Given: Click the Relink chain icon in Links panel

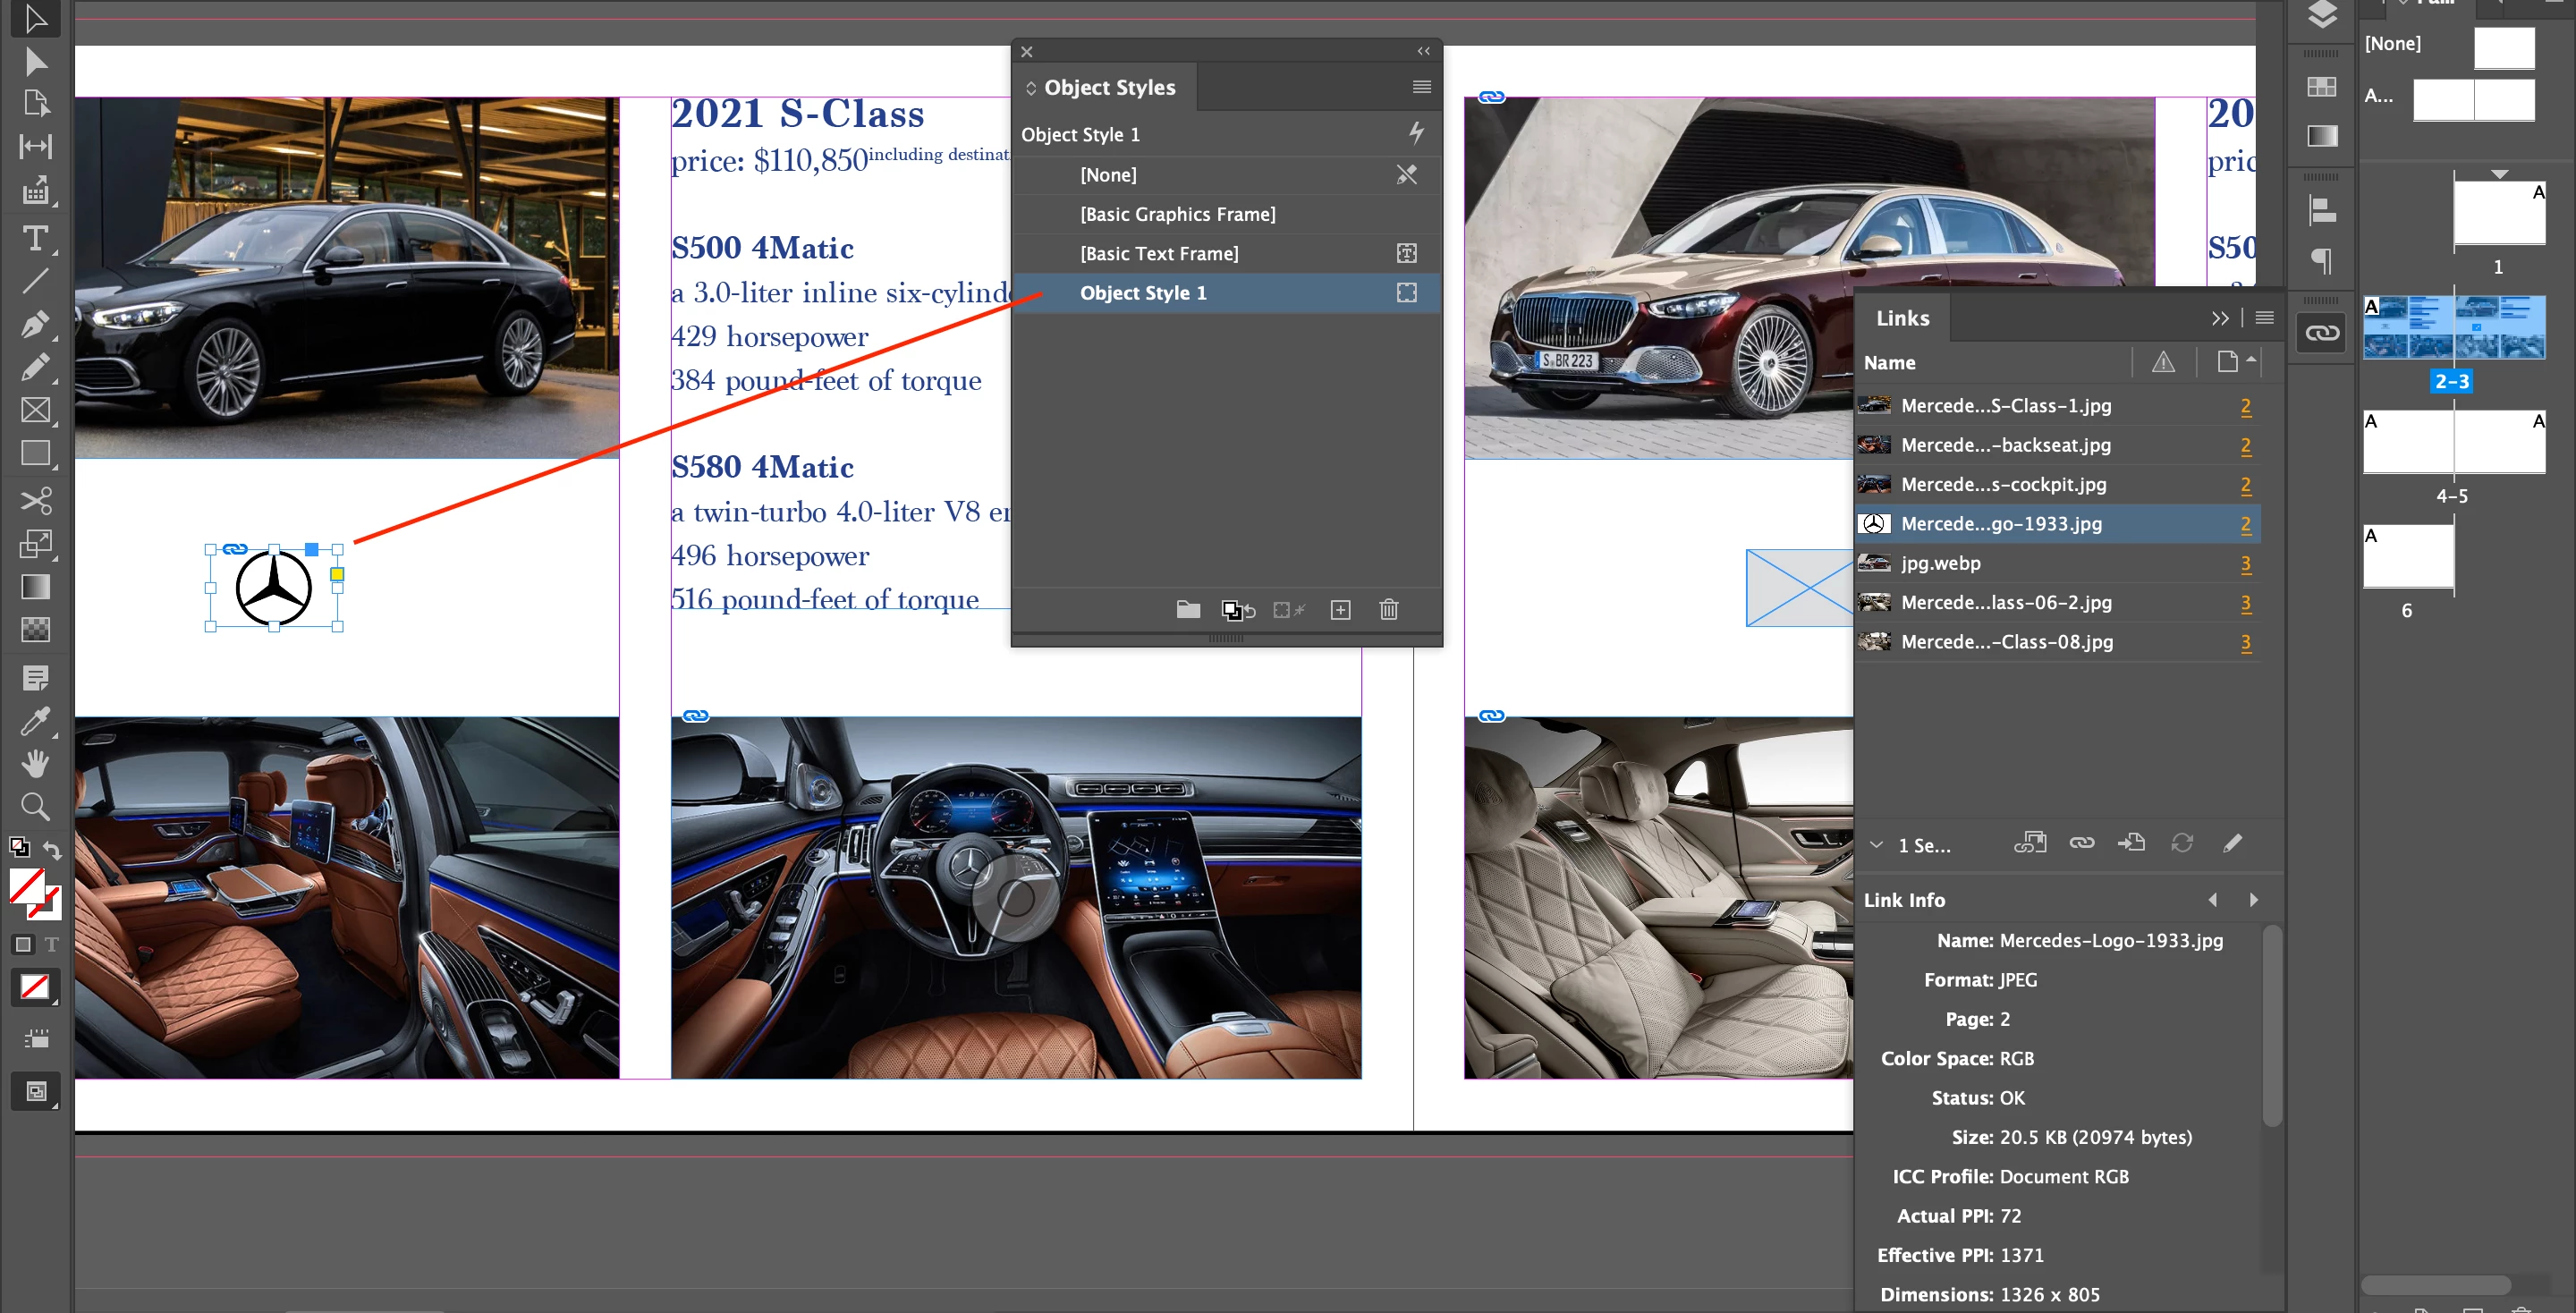Looking at the screenshot, I should pos(2081,843).
